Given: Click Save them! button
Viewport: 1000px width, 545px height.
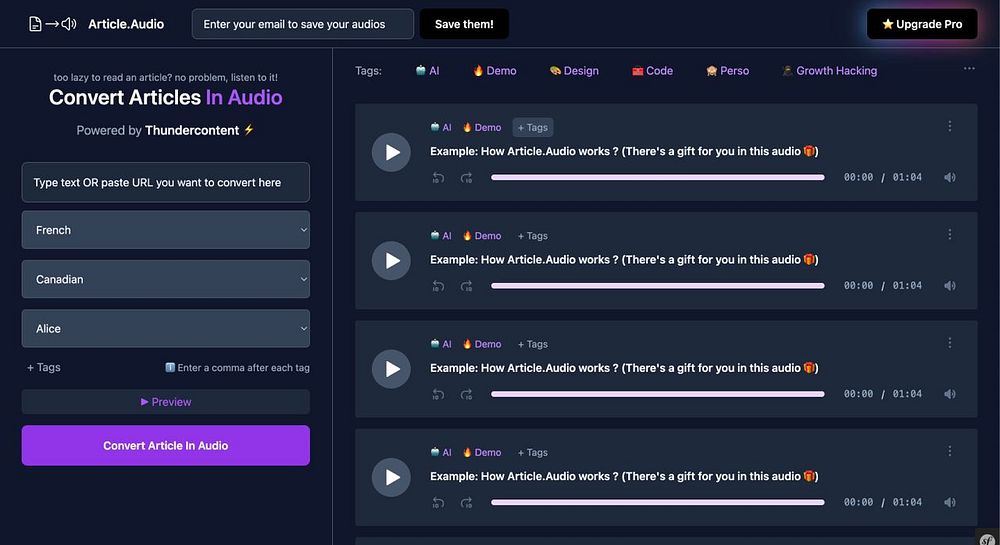Looking at the screenshot, I should [x=464, y=24].
